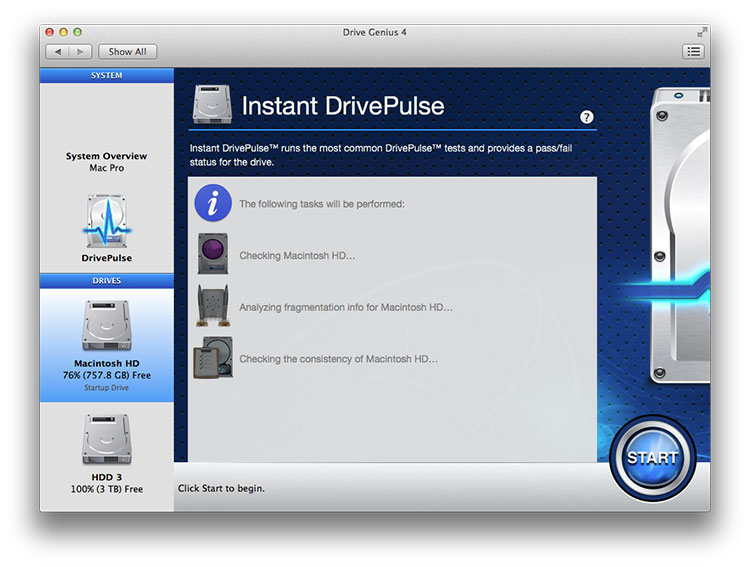Click 'Checking Macintosh HD...' task text
Image resolution: width=750 pixels, height=567 pixels.
point(297,256)
